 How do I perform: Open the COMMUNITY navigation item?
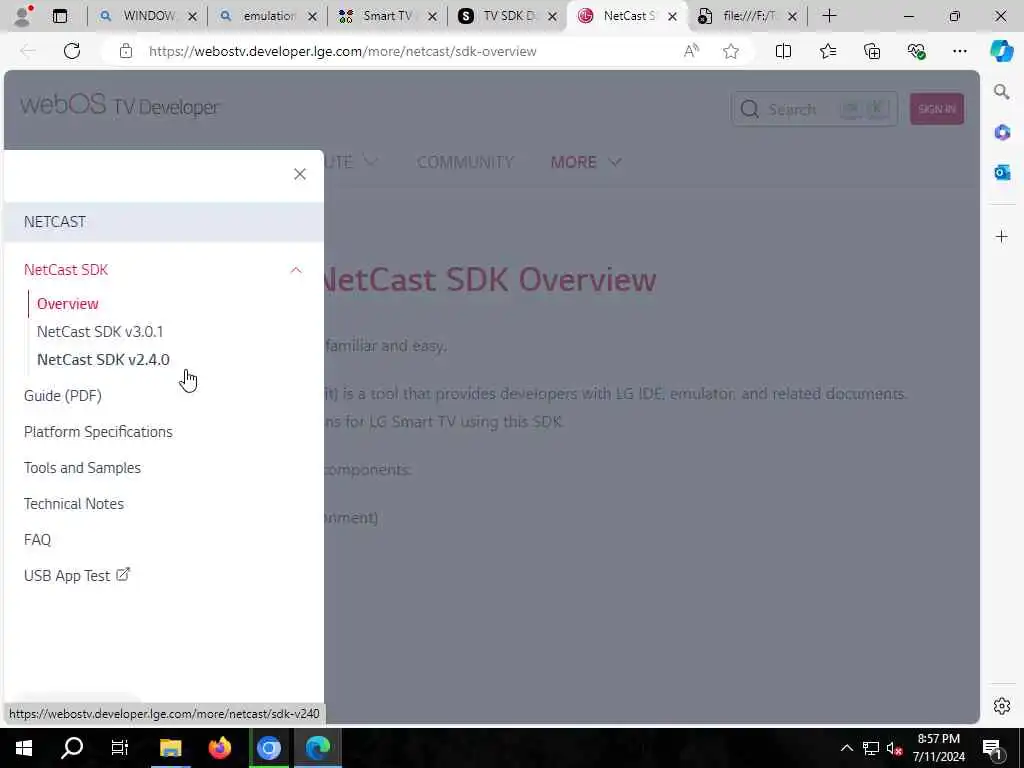[x=465, y=162]
